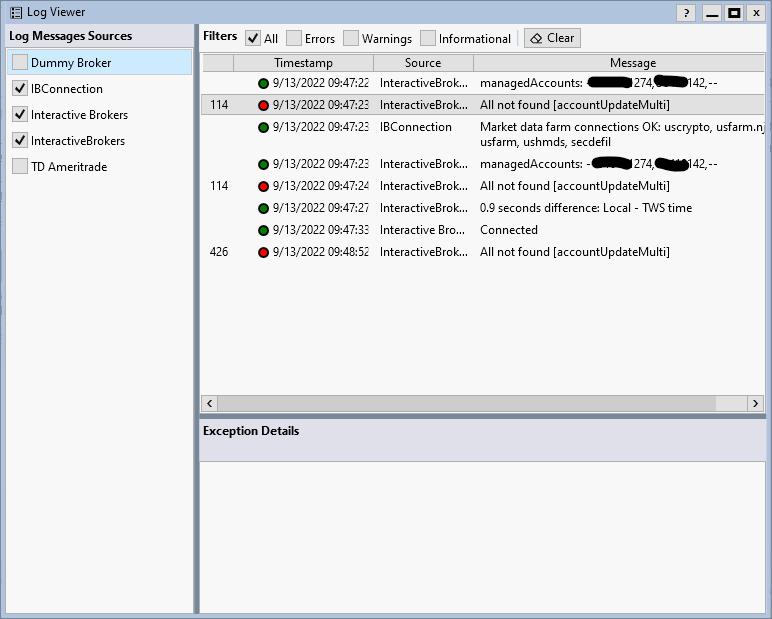This screenshot has width=772, height=619.
Task: Enable the Informational filter checkbox
Action: (x=428, y=38)
